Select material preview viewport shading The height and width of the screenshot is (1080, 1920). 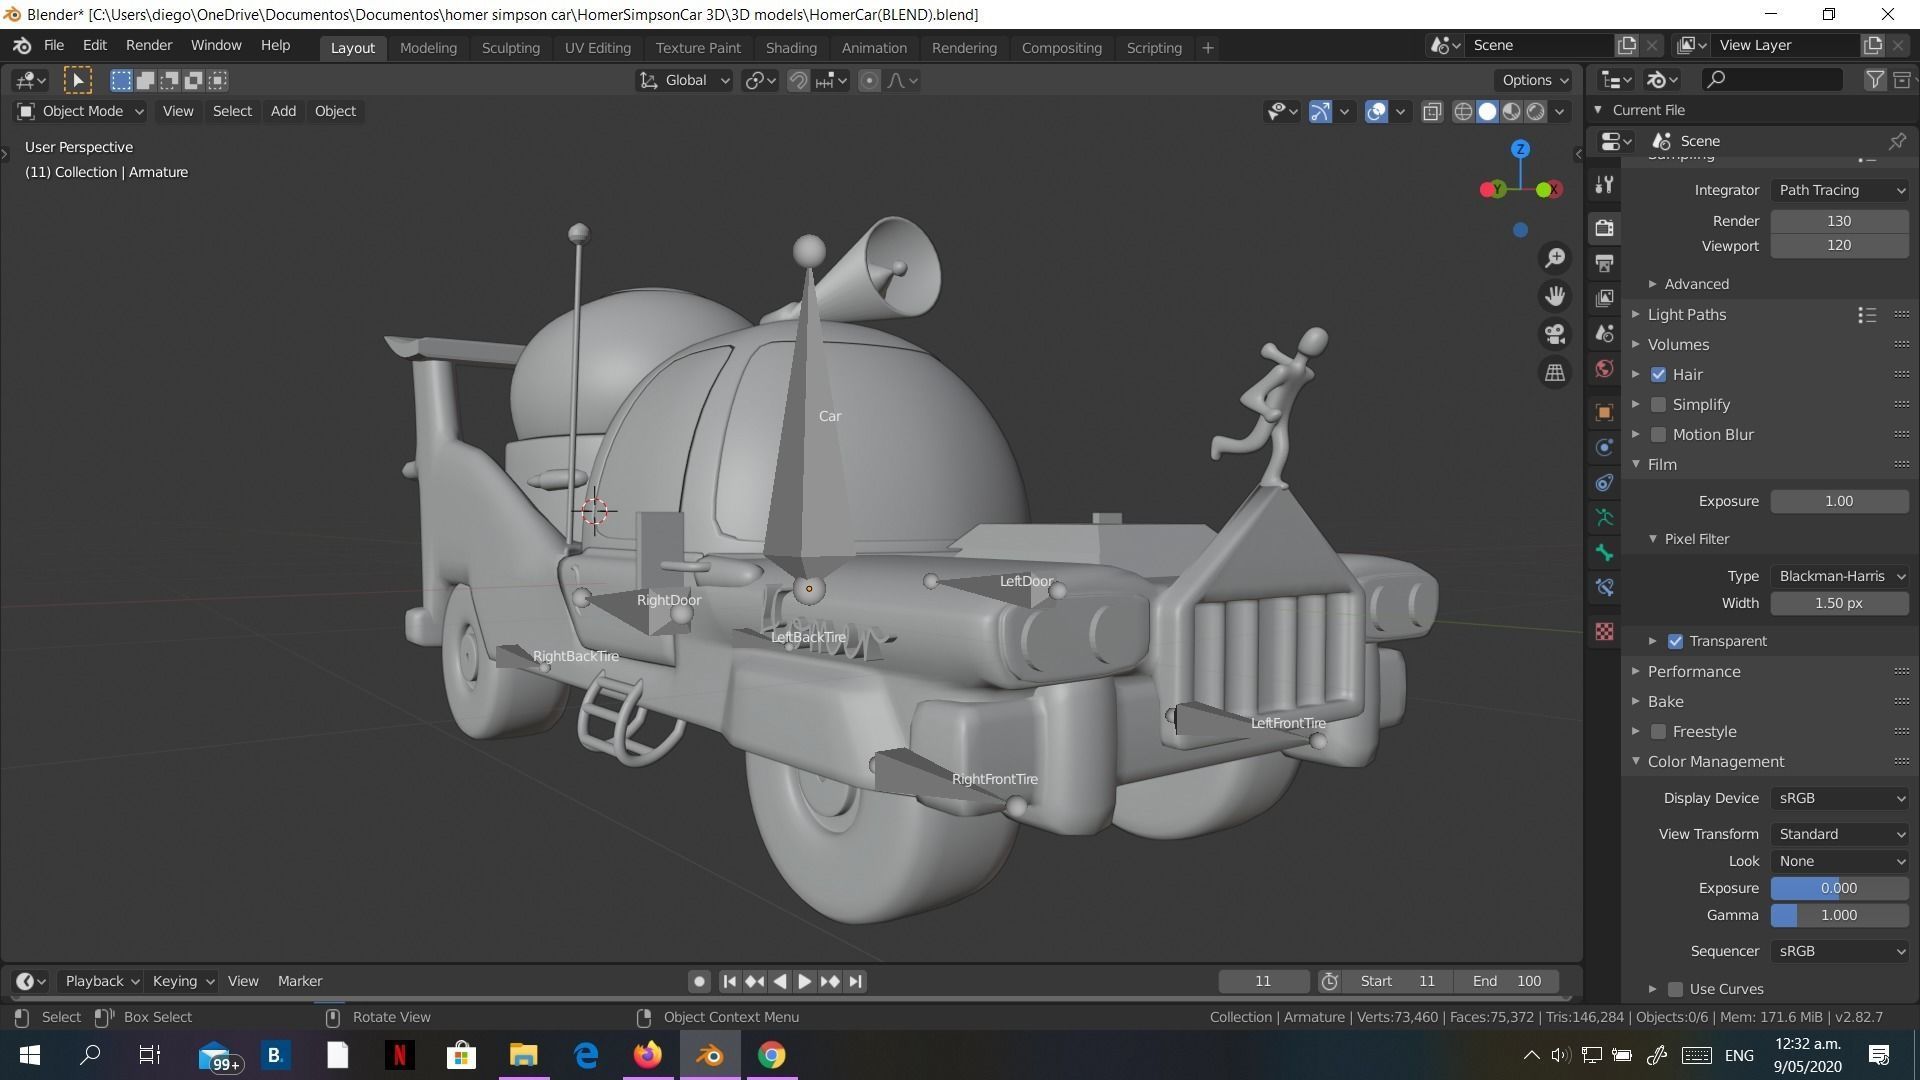click(x=1511, y=111)
